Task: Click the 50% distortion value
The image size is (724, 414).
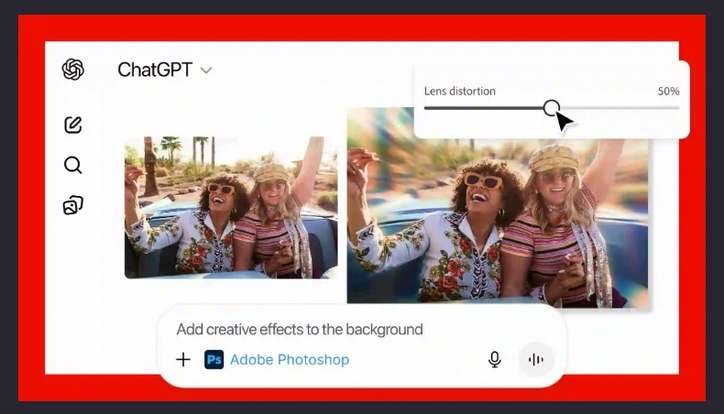Action: pos(668,91)
